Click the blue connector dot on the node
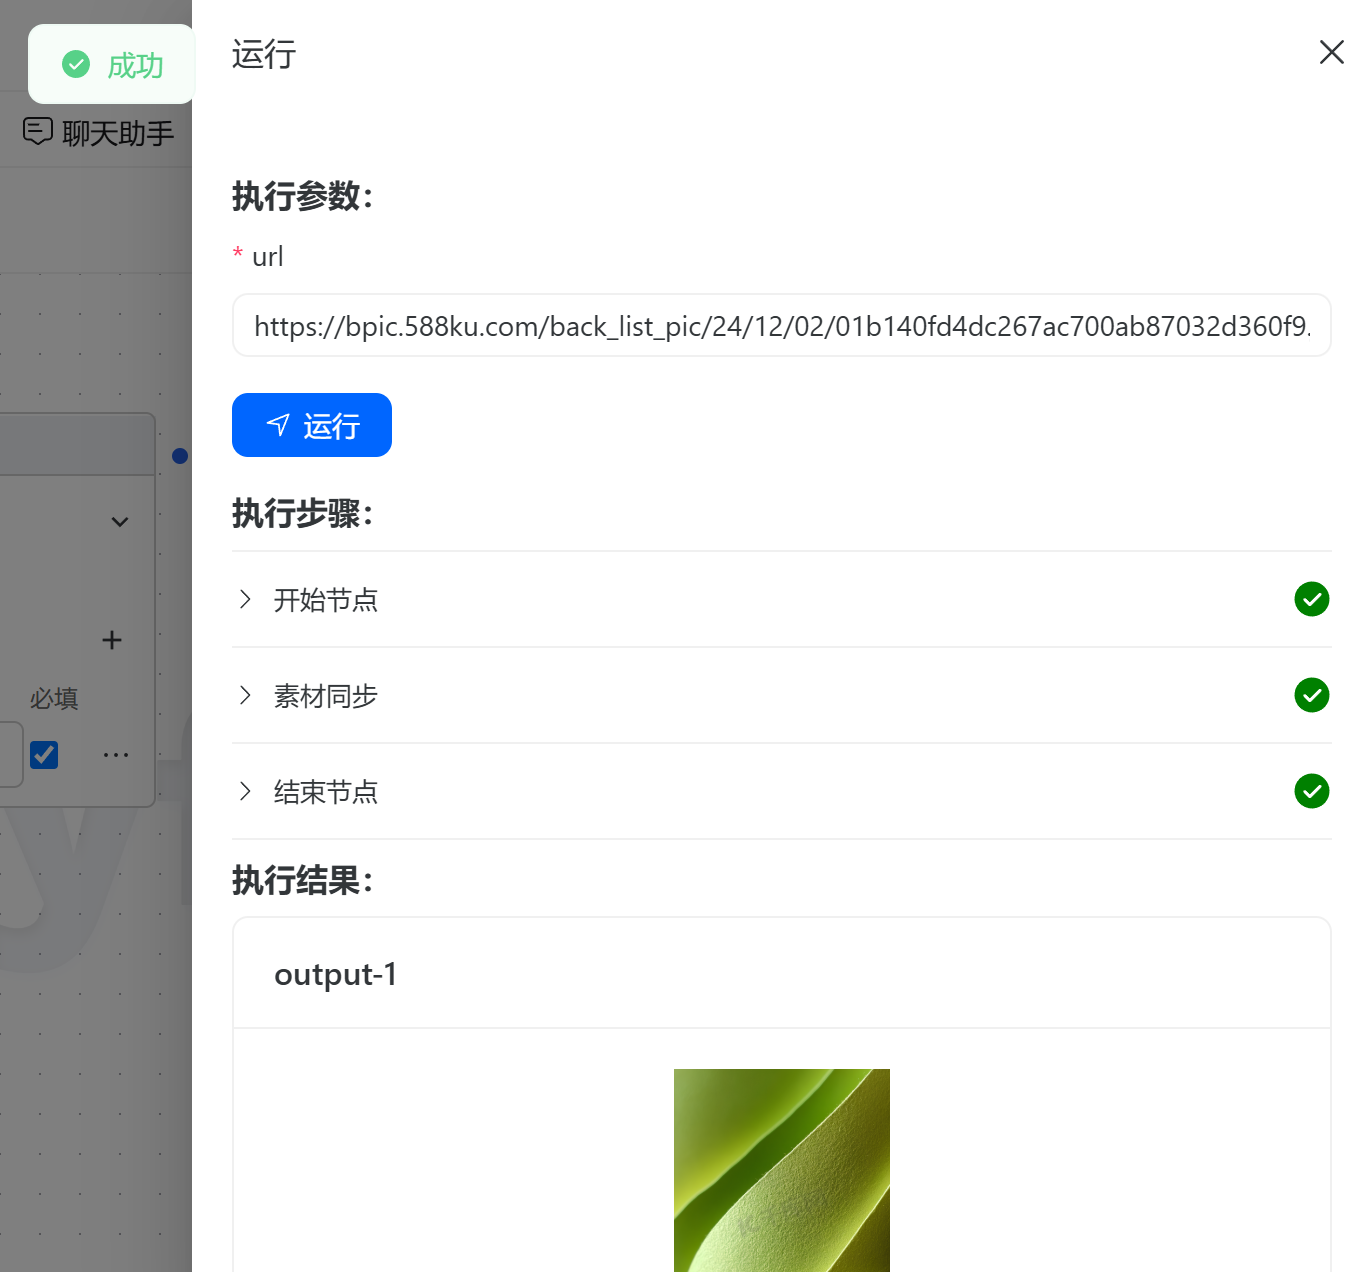1370x1272 pixels. coord(180,456)
